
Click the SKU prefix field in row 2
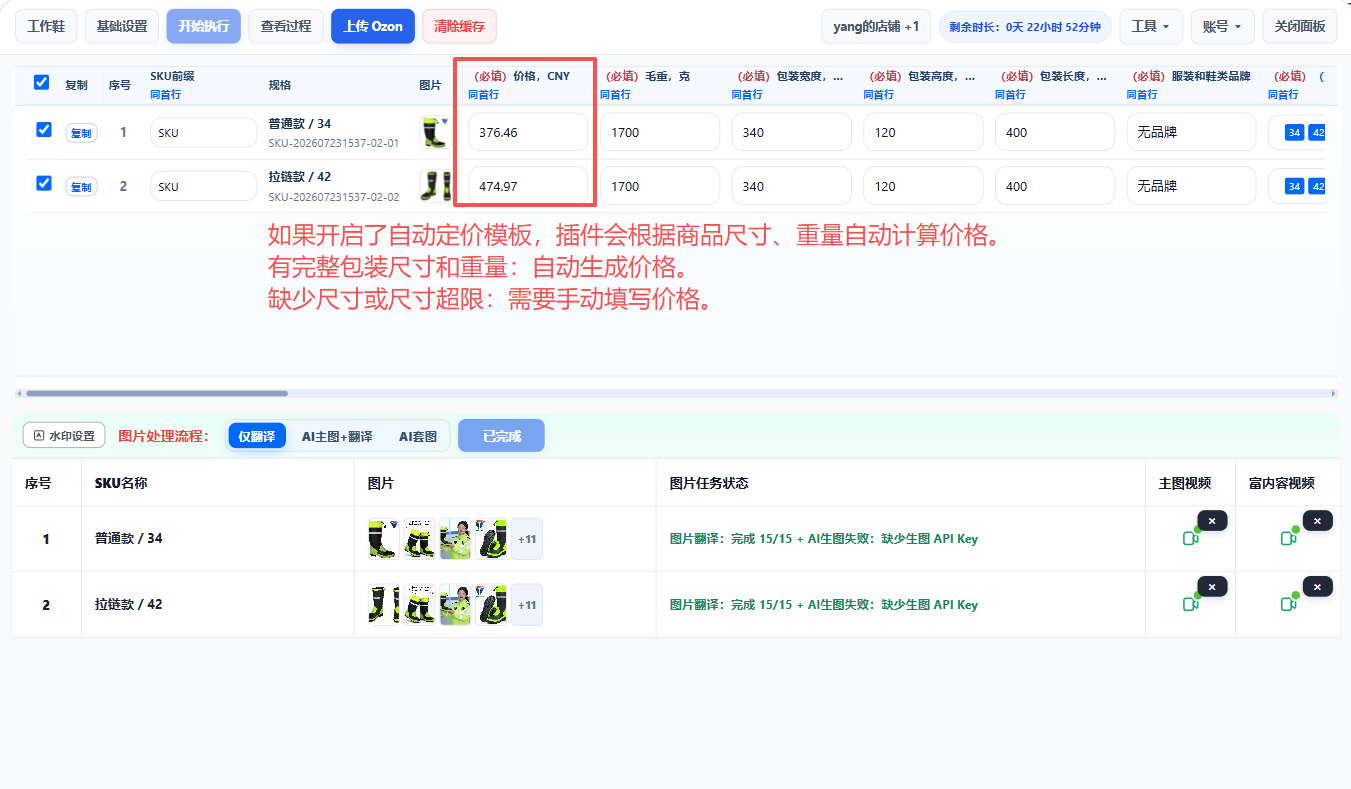204,186
